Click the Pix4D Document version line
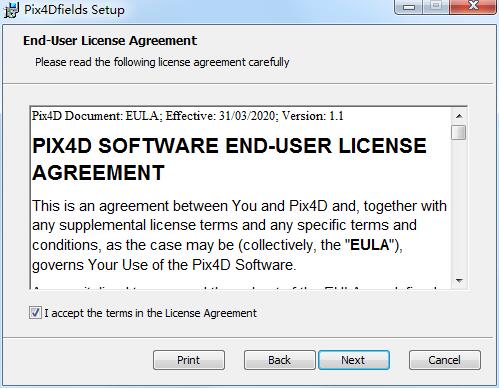This screenshot has height=388, width=499. tap(188, 116)
